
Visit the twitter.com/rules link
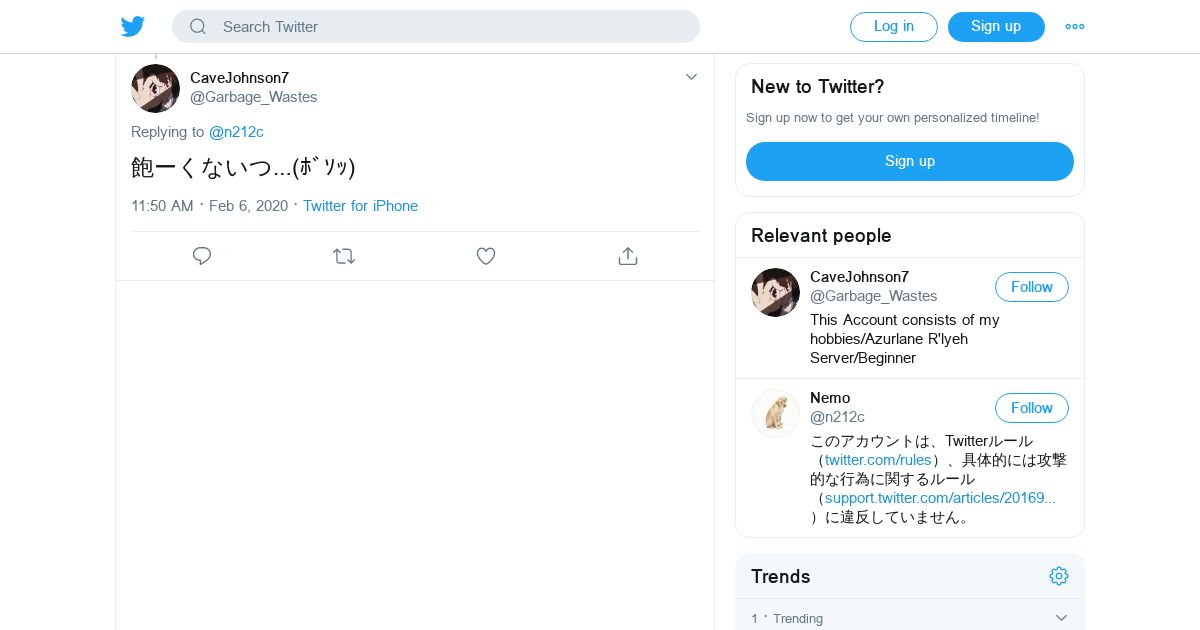pos(878,460)
